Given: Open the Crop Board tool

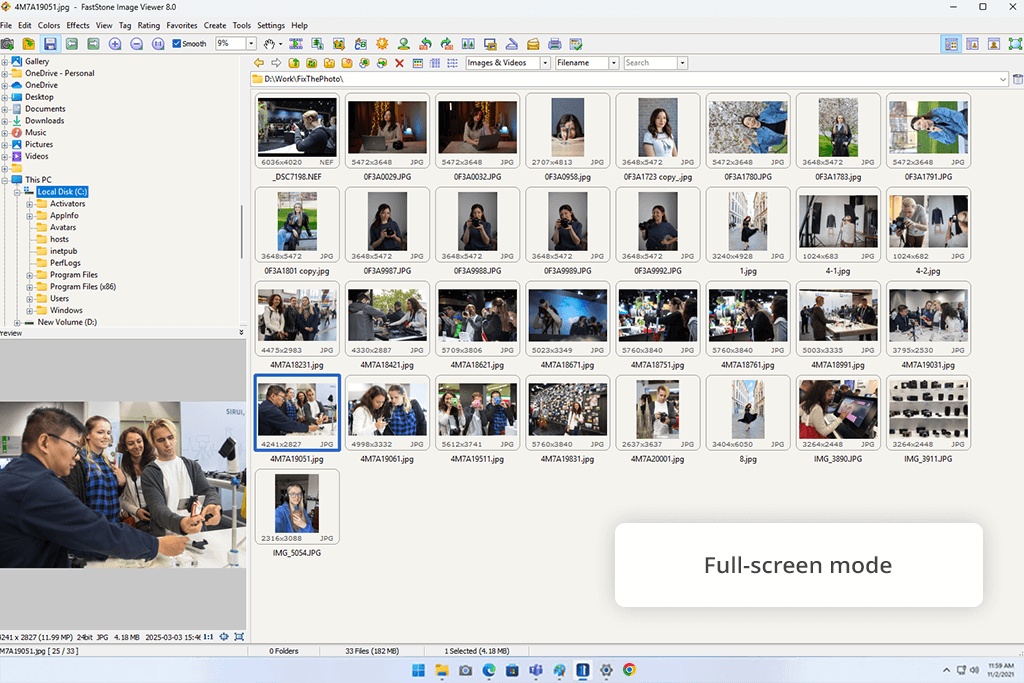Looking at the screenshot, I should tap(339, 44).
